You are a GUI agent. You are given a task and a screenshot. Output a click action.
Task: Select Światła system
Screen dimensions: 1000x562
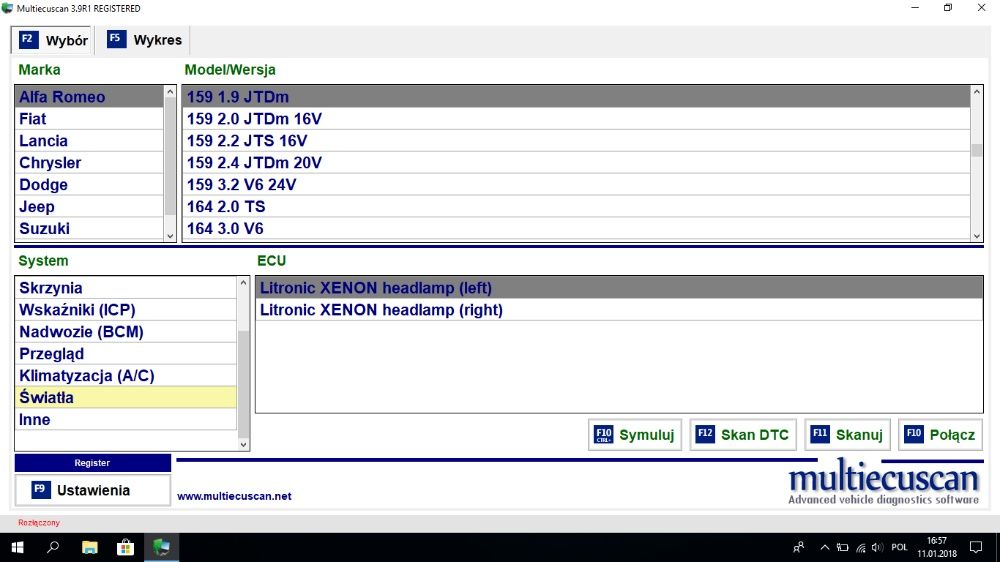pos(126,397)
